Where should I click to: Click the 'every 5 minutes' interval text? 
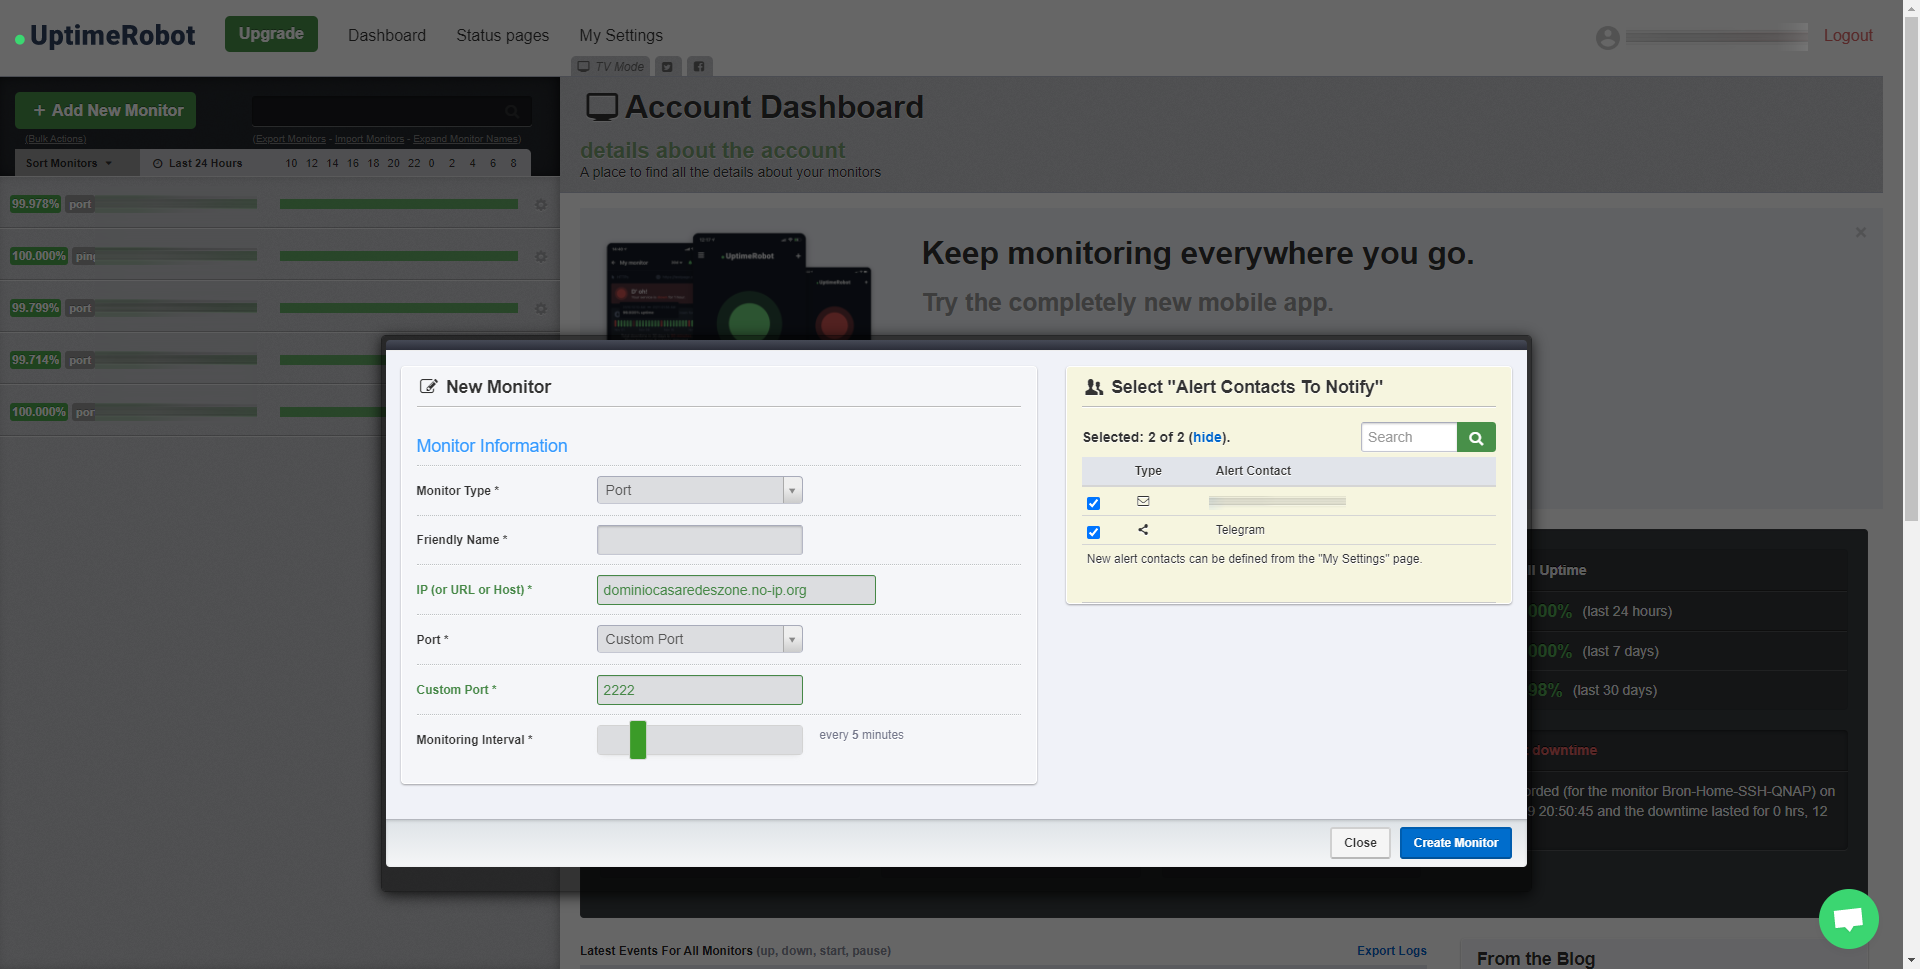(x=861, y=735)
